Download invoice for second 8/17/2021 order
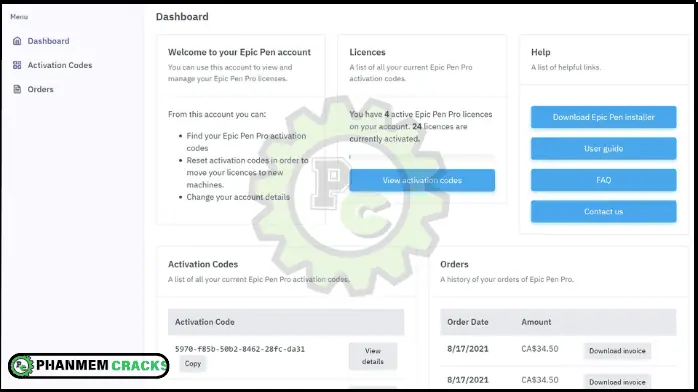Screen dimensions: 698x392 pyautogui.click(x=617, y=382)
